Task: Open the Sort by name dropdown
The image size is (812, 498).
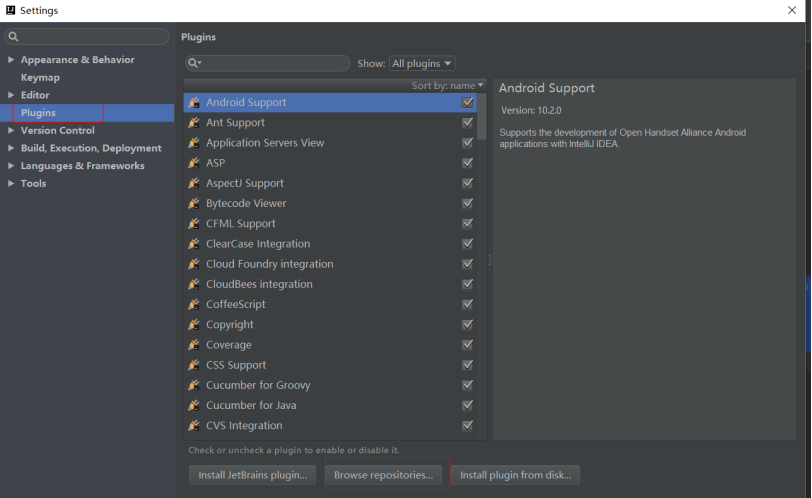Action: point(447,85)
